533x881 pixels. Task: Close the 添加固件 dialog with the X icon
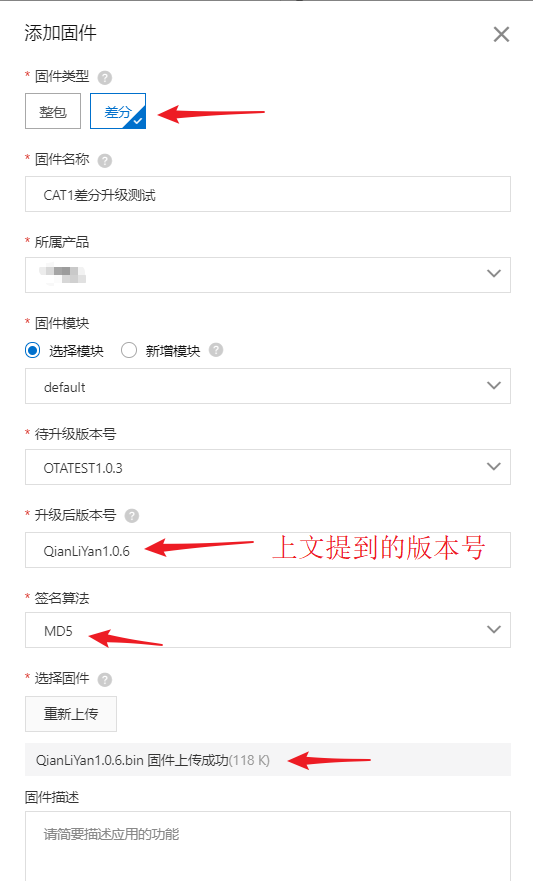(x=501, y=34)
